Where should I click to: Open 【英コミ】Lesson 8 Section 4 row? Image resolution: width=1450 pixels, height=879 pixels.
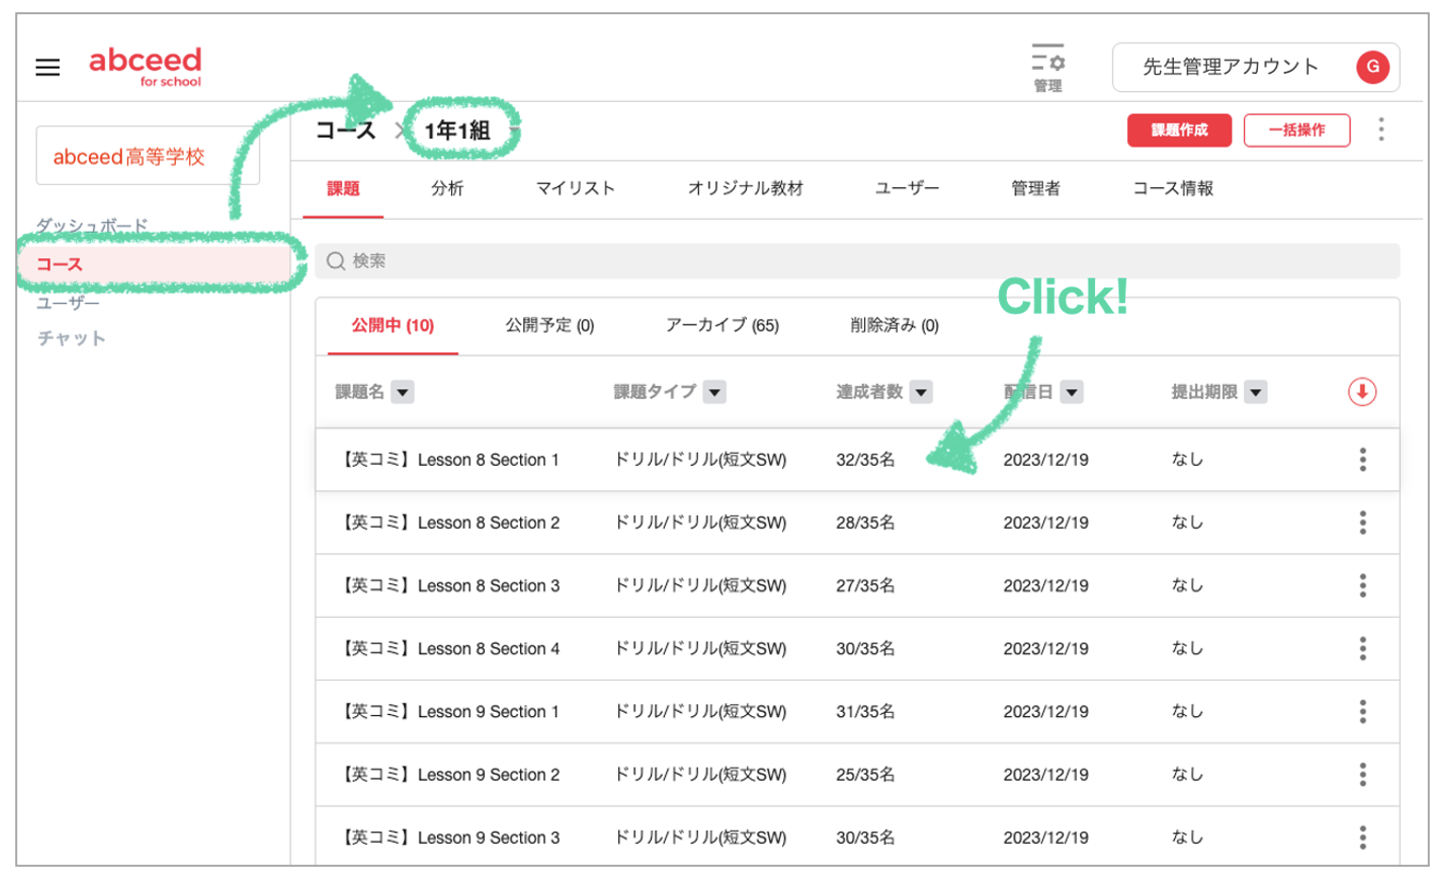[x=857, y=649]
